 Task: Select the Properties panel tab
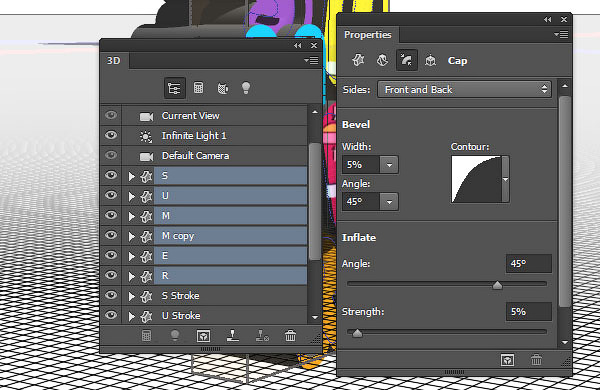pyautogui.click(x=368, y=35)
